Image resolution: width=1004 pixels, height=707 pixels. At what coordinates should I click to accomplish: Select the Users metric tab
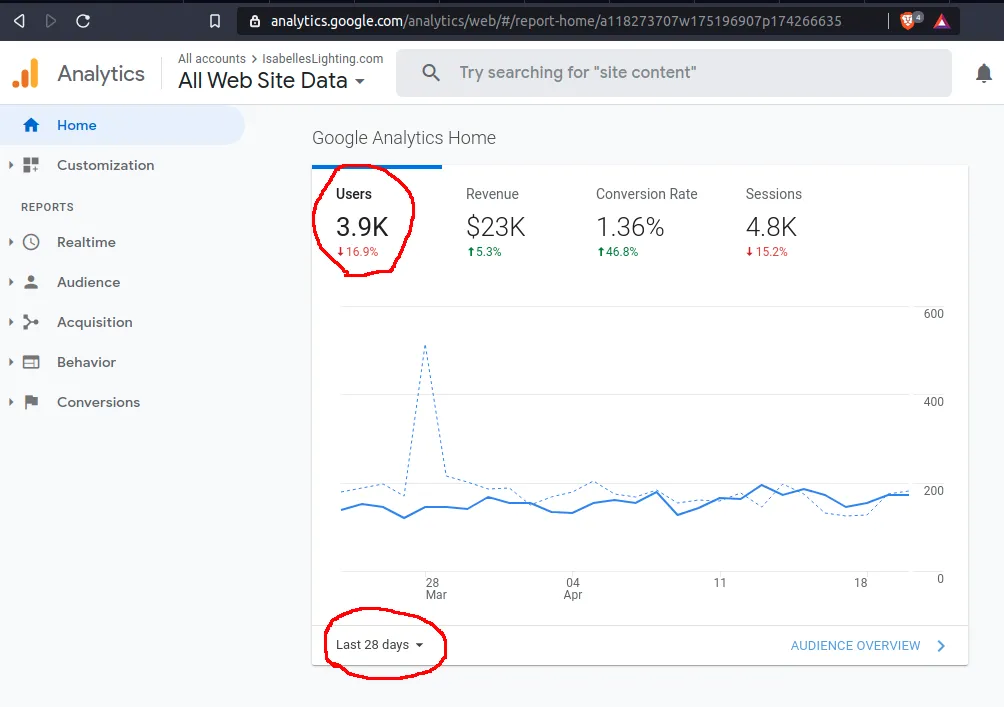tap(361, 222)
